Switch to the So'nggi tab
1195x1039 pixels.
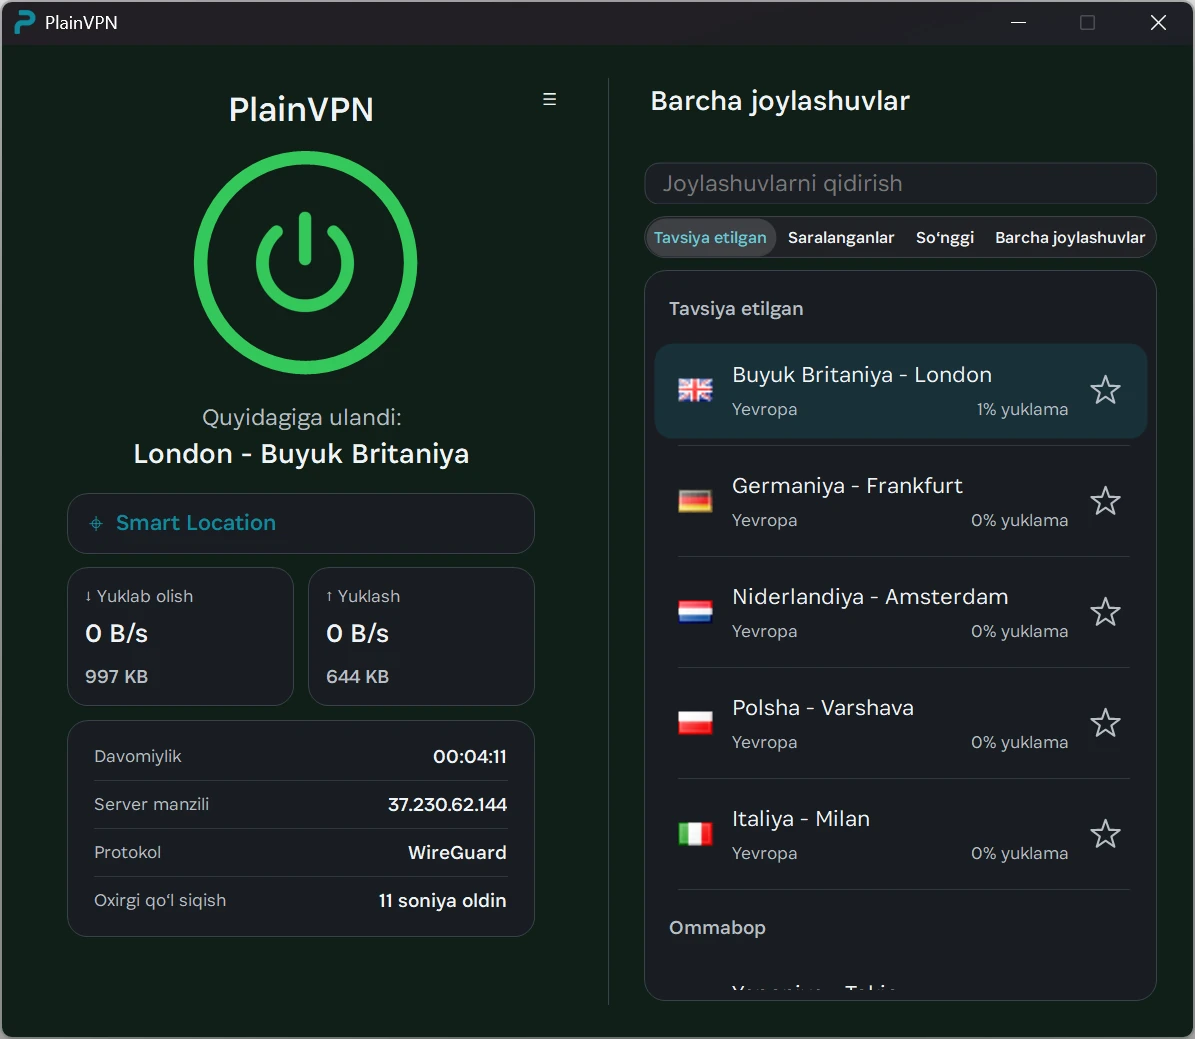[x=945, y=237]
